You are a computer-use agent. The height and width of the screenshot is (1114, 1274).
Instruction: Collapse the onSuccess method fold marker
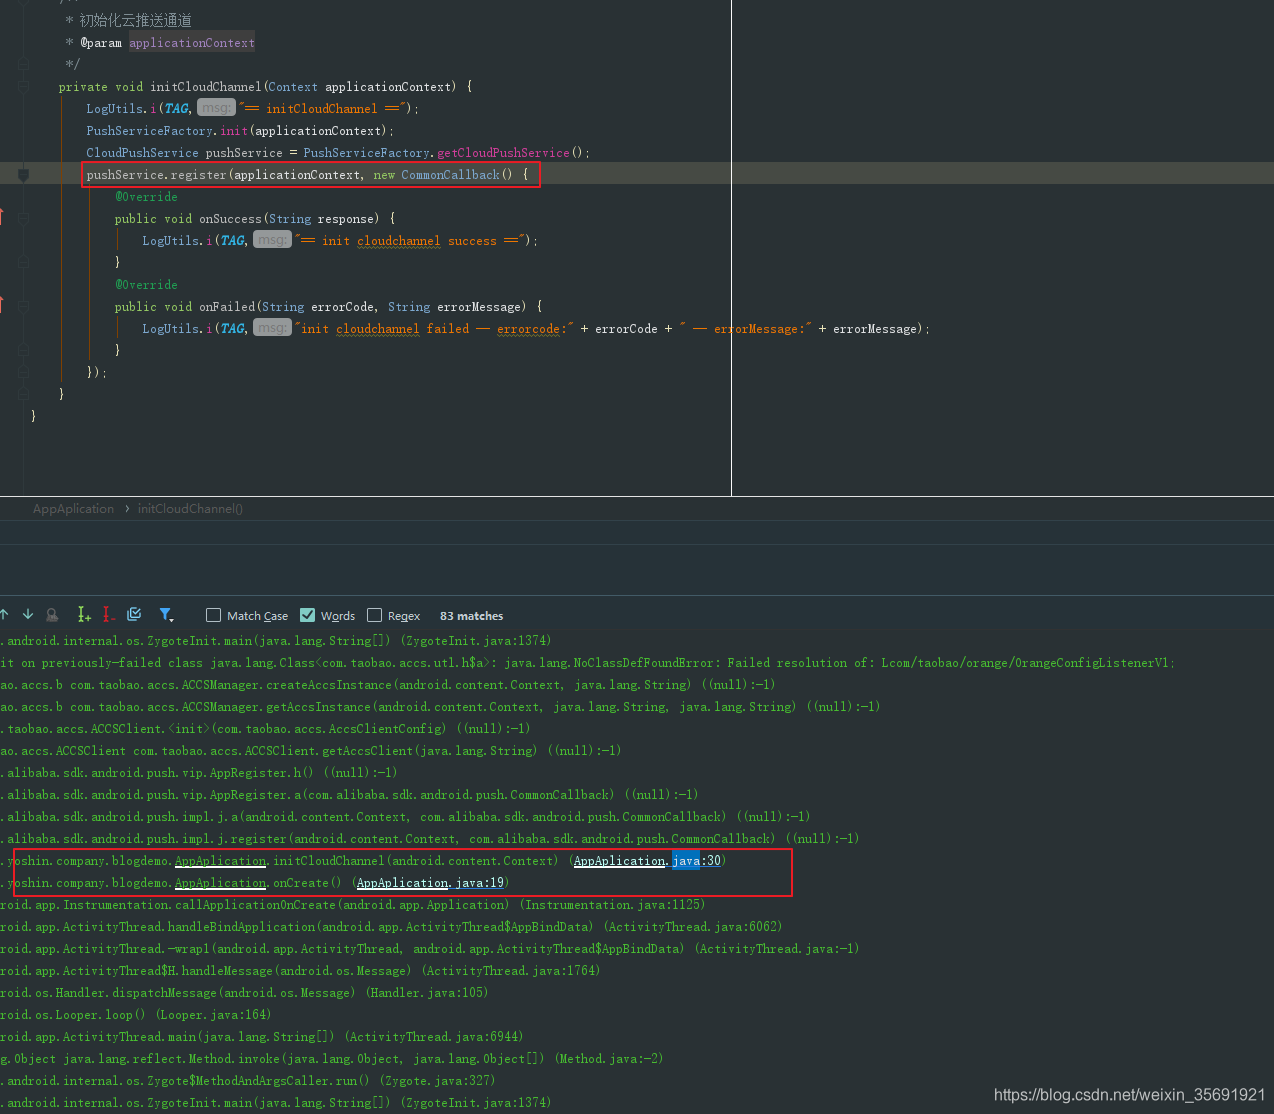[24, 218]
